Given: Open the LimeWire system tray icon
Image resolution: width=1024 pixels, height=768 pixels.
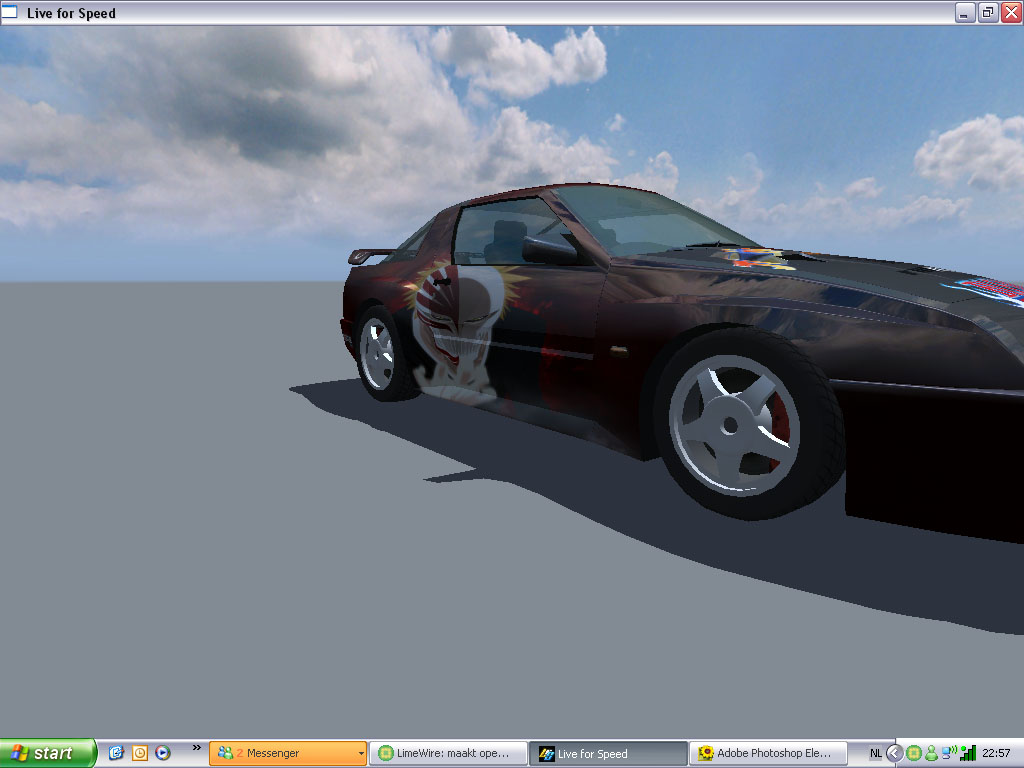Looking at the screenshot, I should 914,754.
